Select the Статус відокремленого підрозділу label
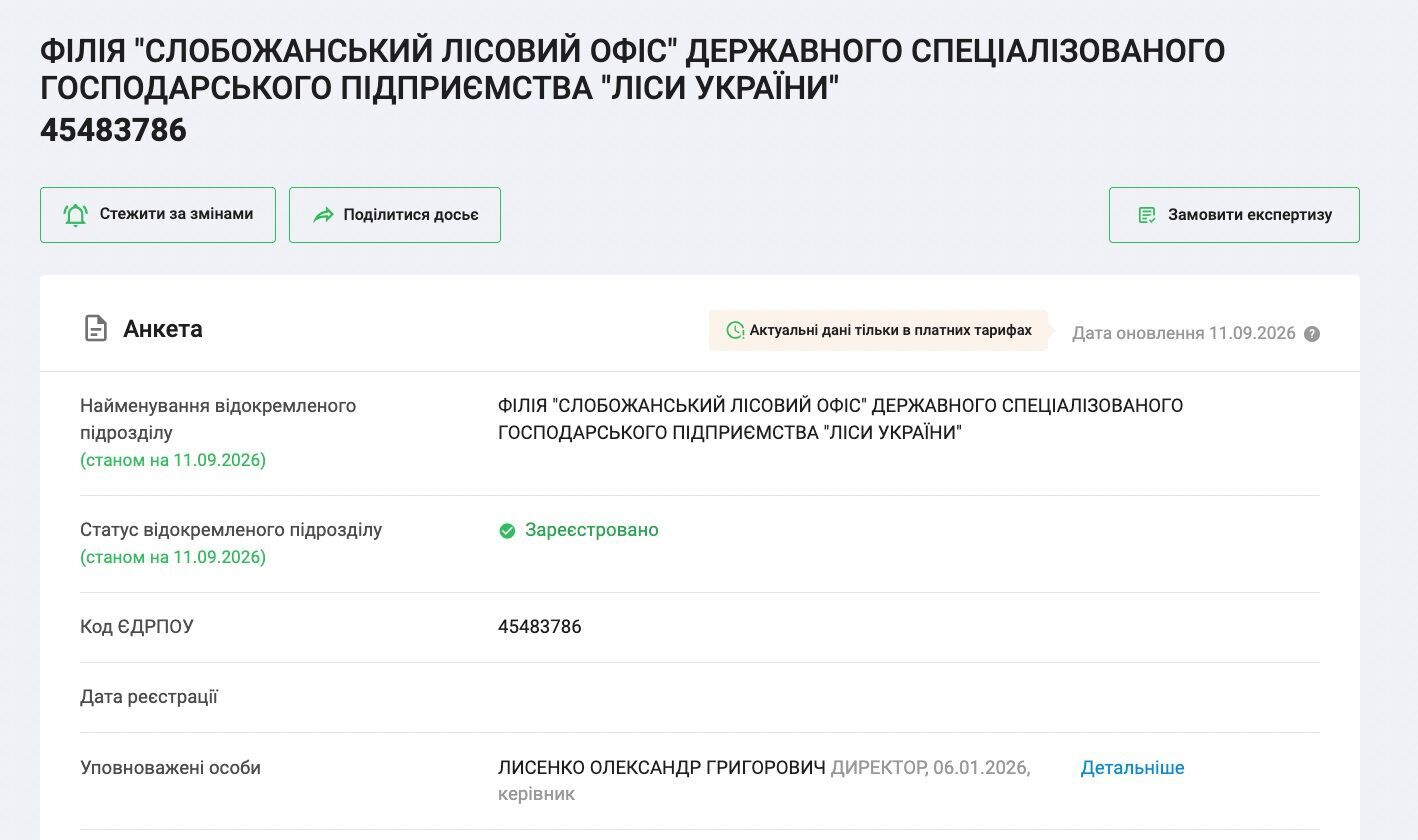1418x840 pixels. (231, 530)
